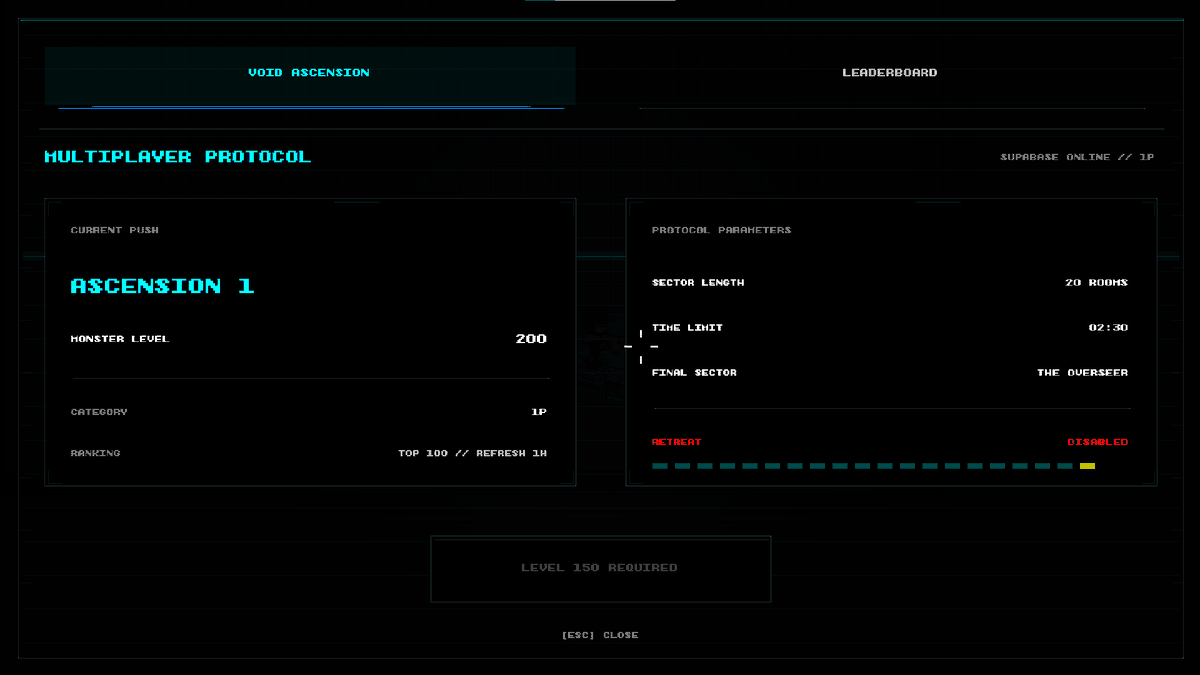Click the Protocol Parameters header
The height and width of the screenshot is (675, 1200).
point(722,230)
